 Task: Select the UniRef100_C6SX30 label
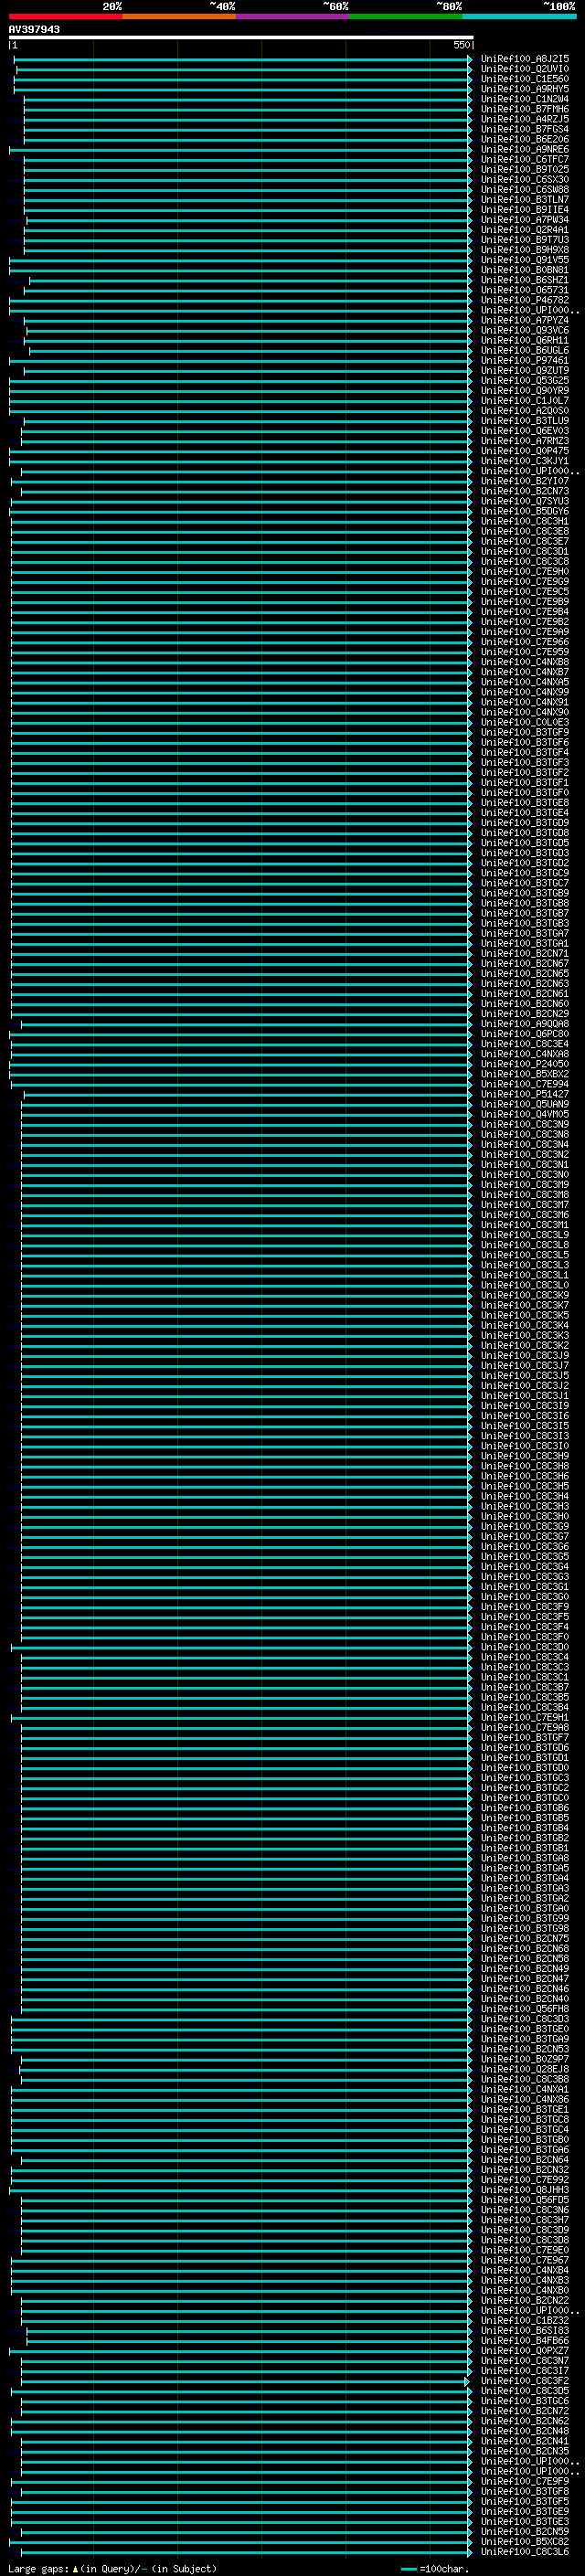(525, 179)
